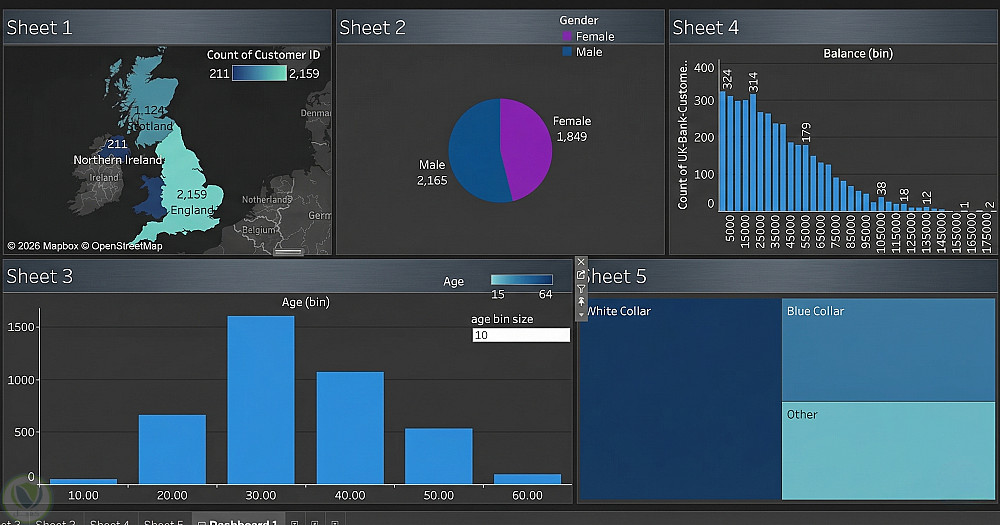Open the OpenStreetMap attribution link

122,246
